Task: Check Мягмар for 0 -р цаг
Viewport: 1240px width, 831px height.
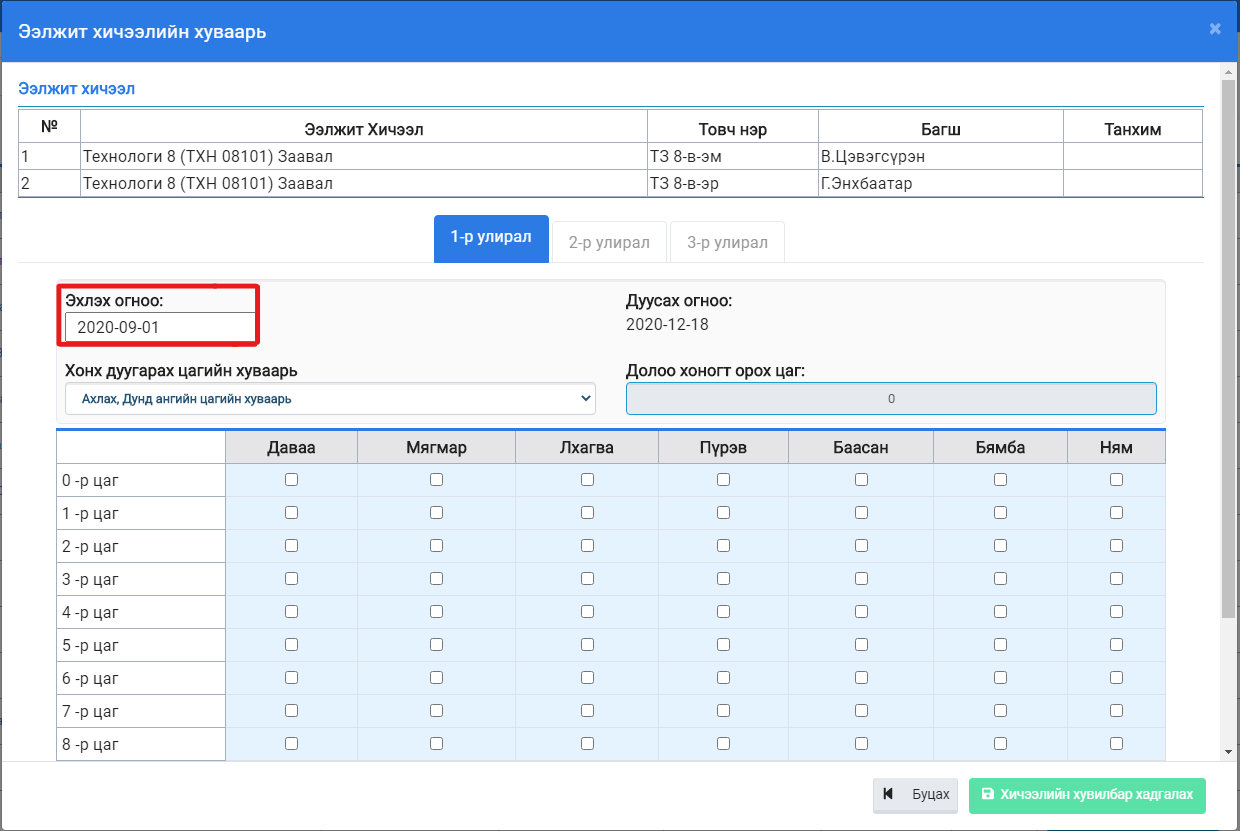Action: [436, 480]
